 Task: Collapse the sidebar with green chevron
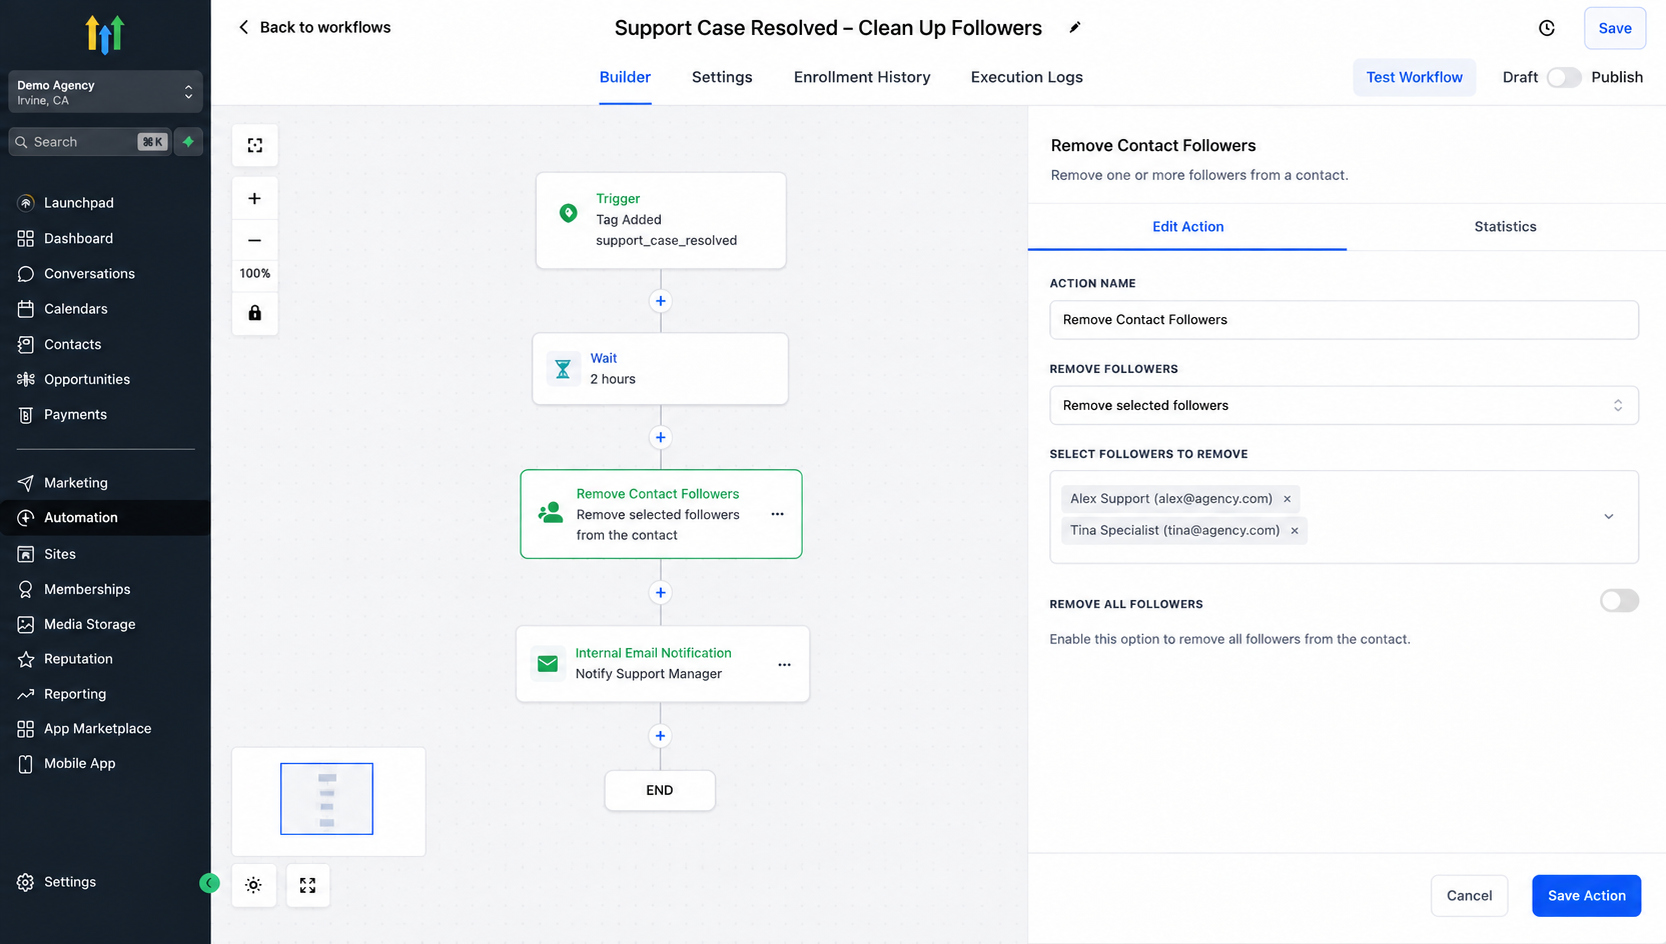[x=209, y=882]
